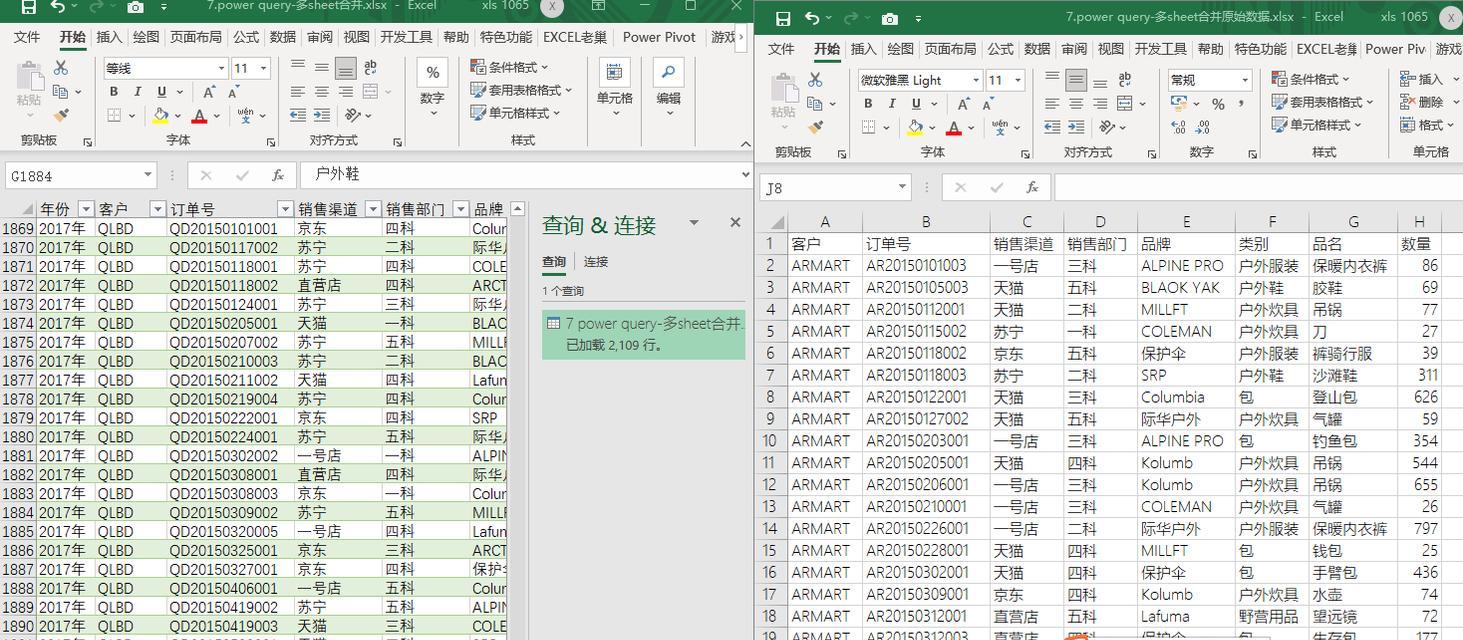Select row header 8 in right window

[770, 397]
